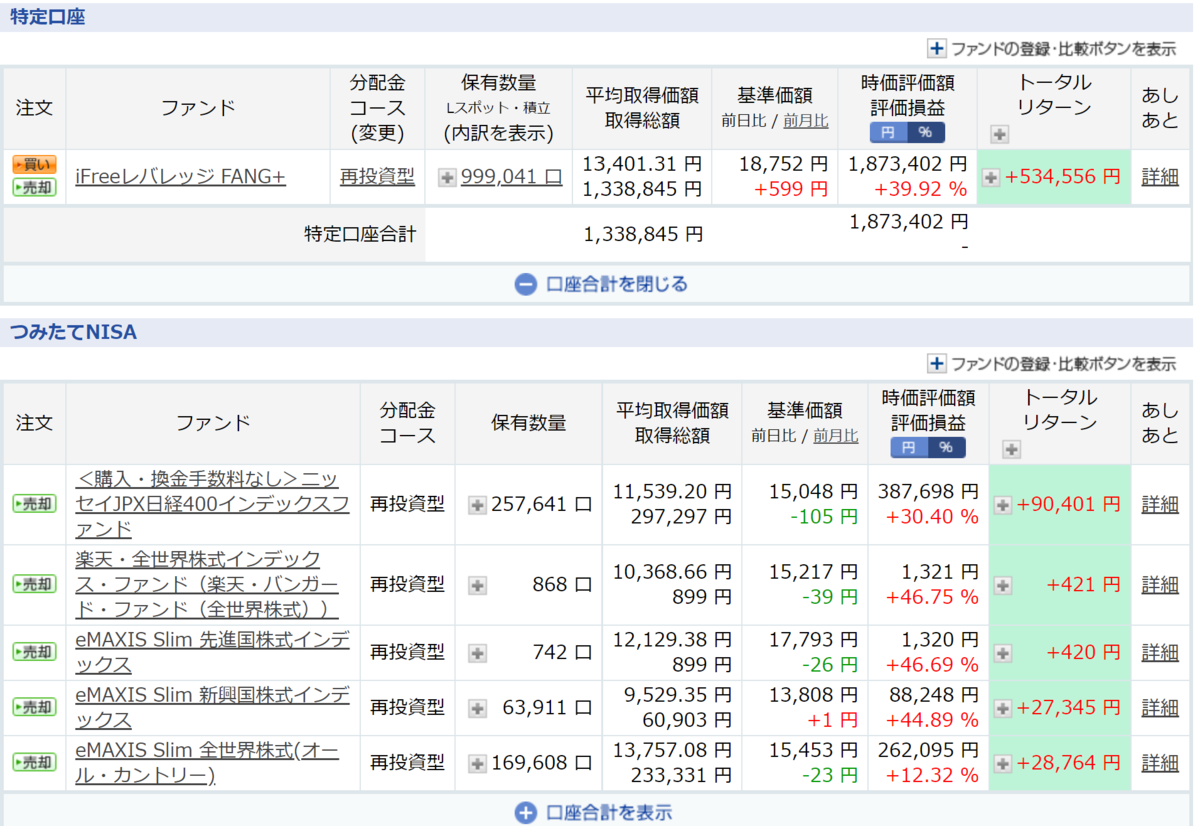1200x826 pixels.
Task: Switch 特定口座 評価損益 toggle to %
Action: click(x=926, y=133)
